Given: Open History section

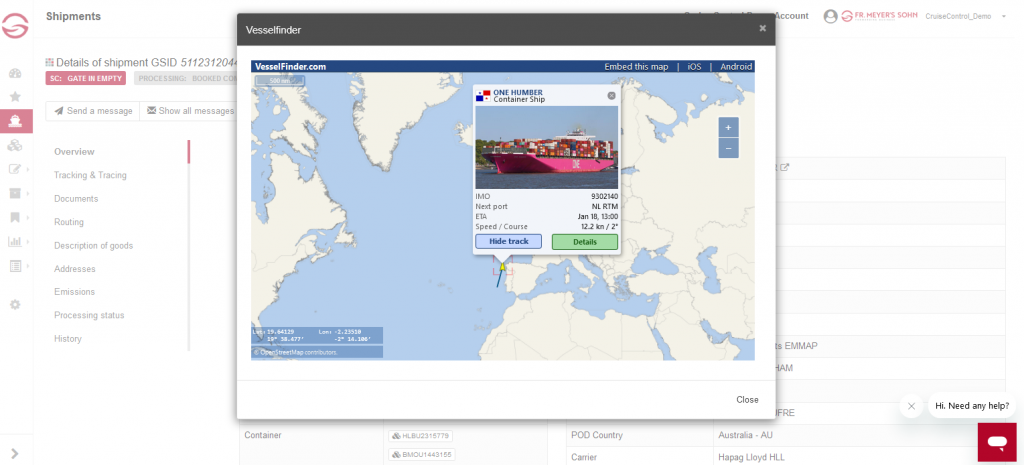Looking at the screenshot, I should (x=68, y=339).
